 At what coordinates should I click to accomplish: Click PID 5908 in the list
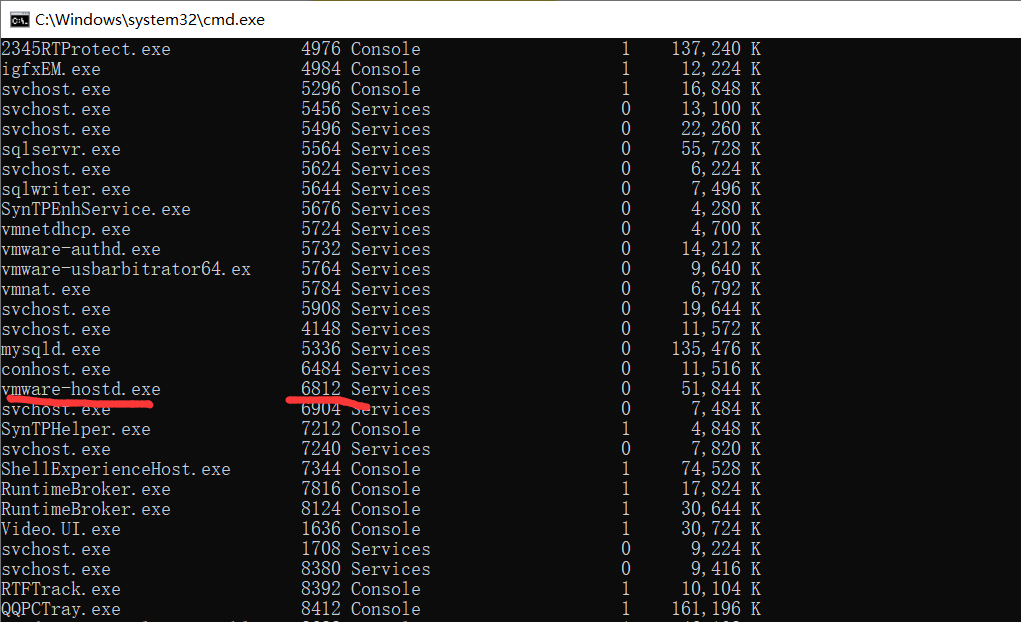point(321,309)
